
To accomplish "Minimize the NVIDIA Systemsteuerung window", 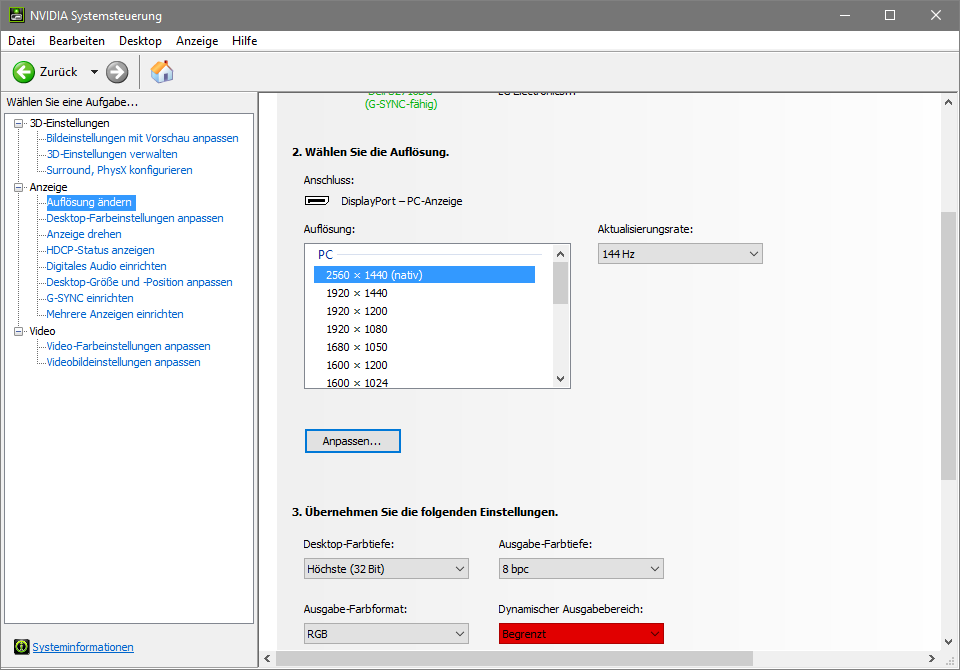I will (845, 15).
